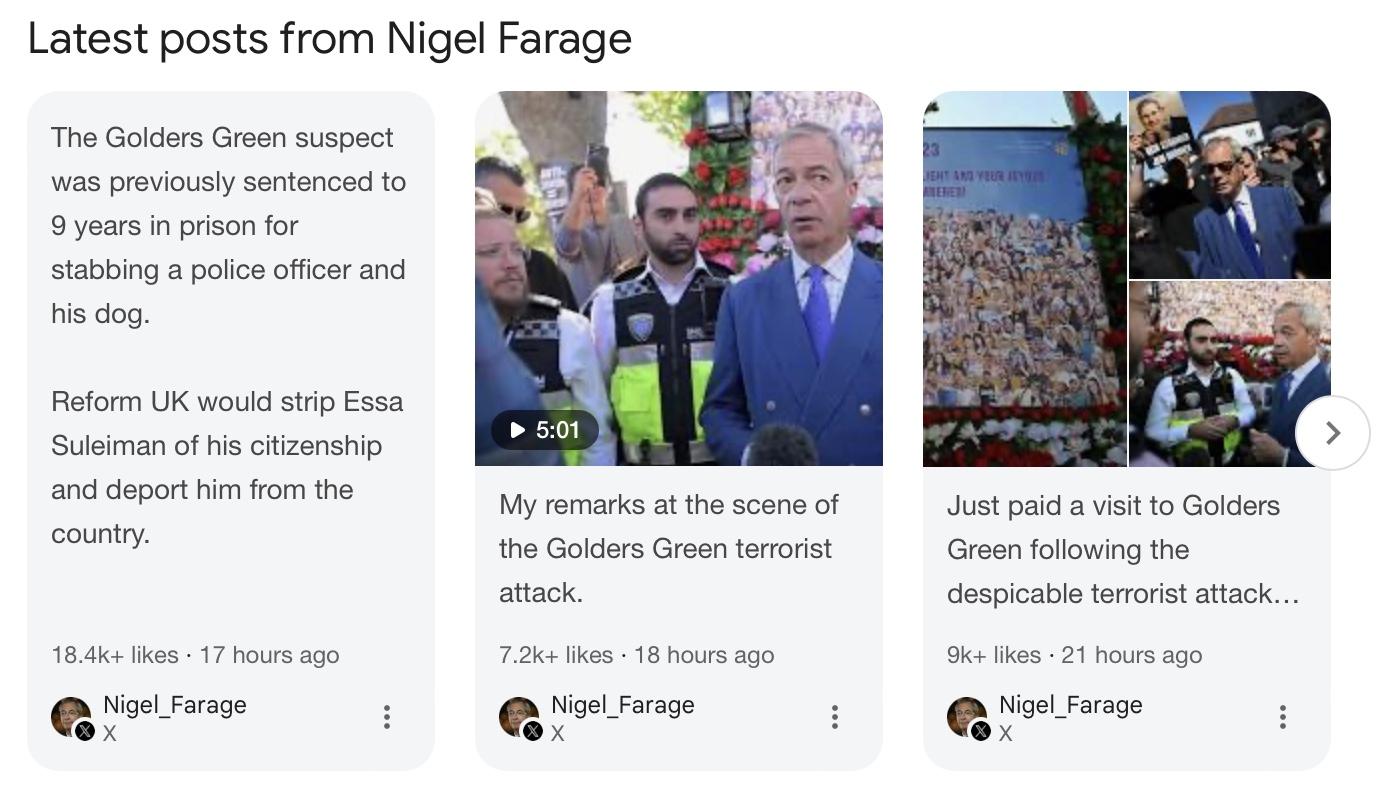1380x785 pixels.
Task: Click Nigel_Farage avatar on the third post
Action: 968,718
